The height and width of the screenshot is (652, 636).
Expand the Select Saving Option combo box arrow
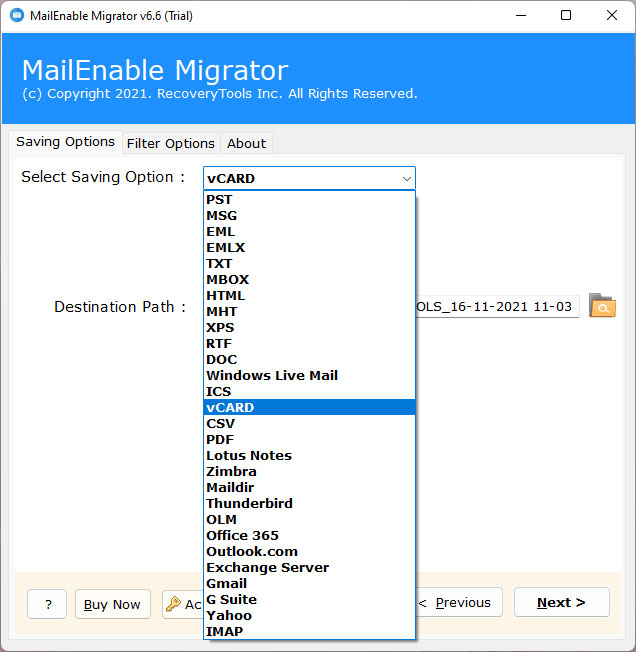coord(407,178)
